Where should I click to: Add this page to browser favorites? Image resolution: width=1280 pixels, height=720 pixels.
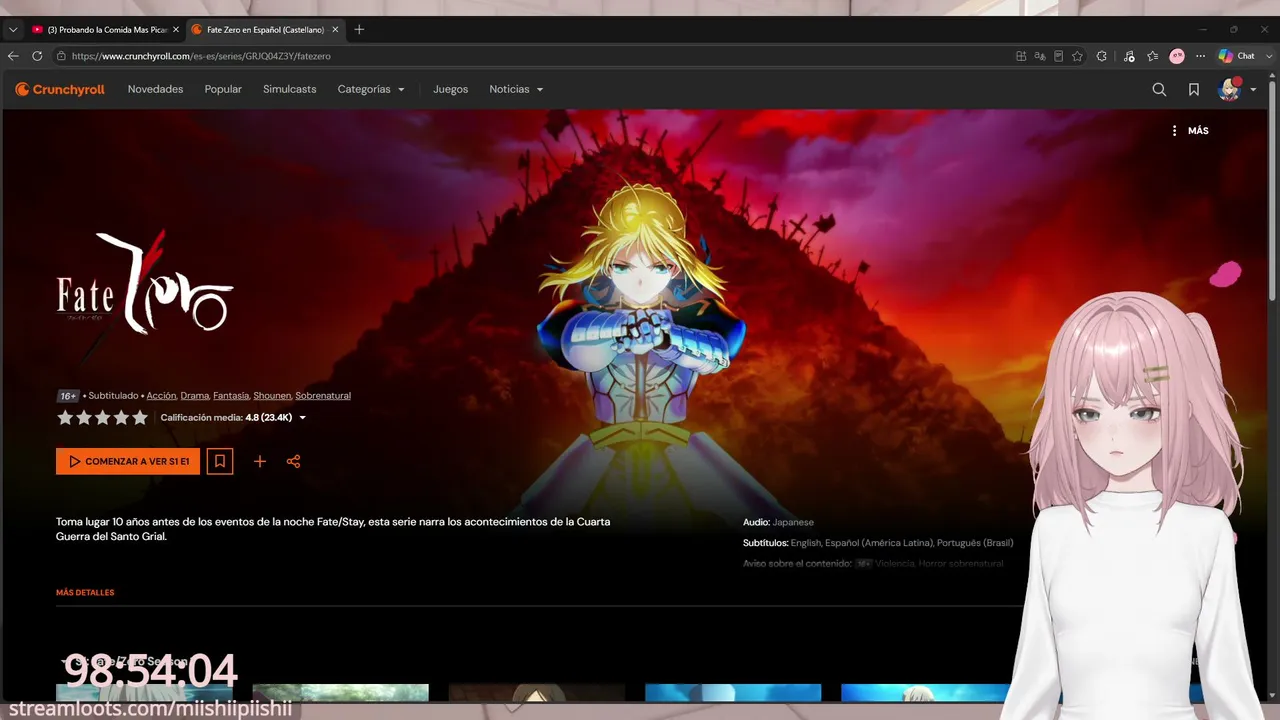1077,56
